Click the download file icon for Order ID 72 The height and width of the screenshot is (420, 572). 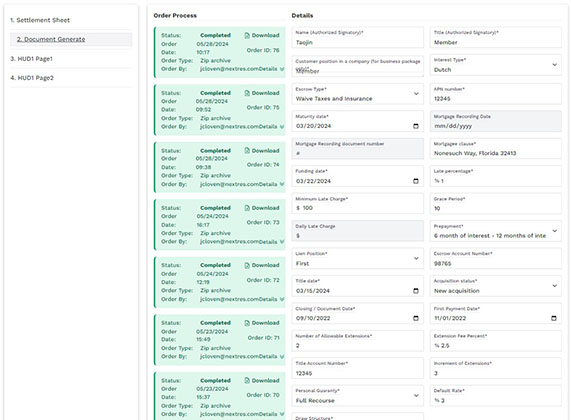click(x=247, y=265)
